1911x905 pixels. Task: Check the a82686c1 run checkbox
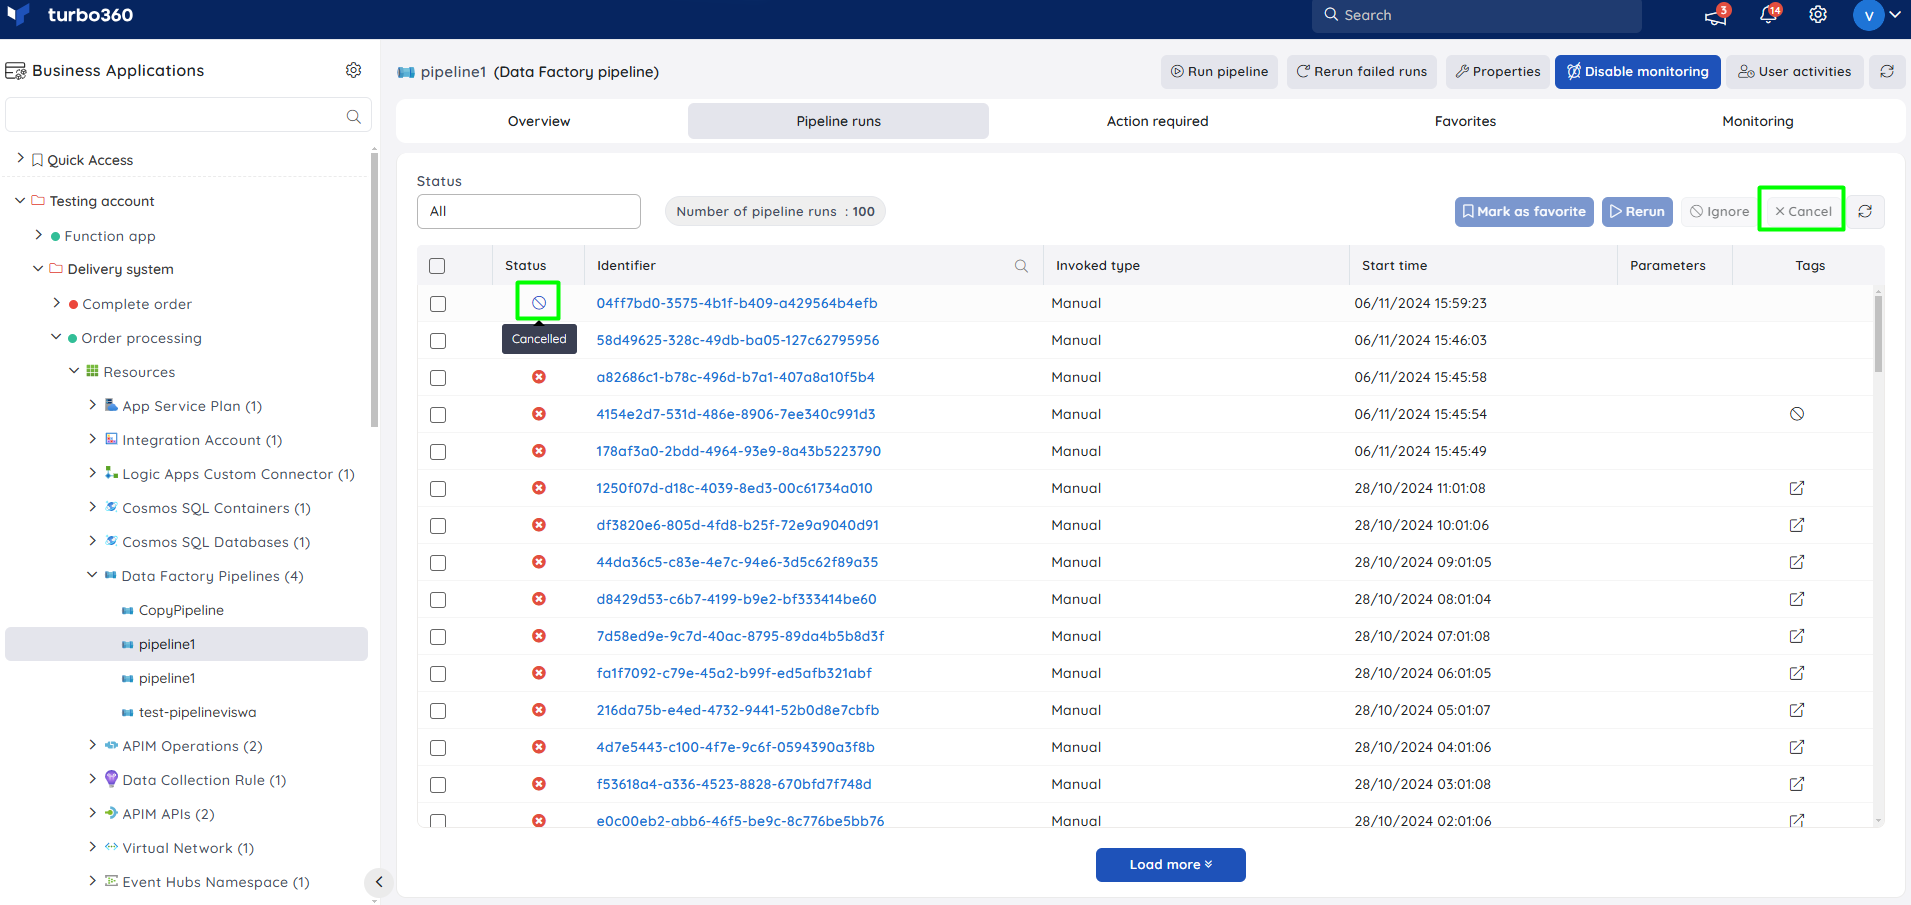(x=438, y=378)
